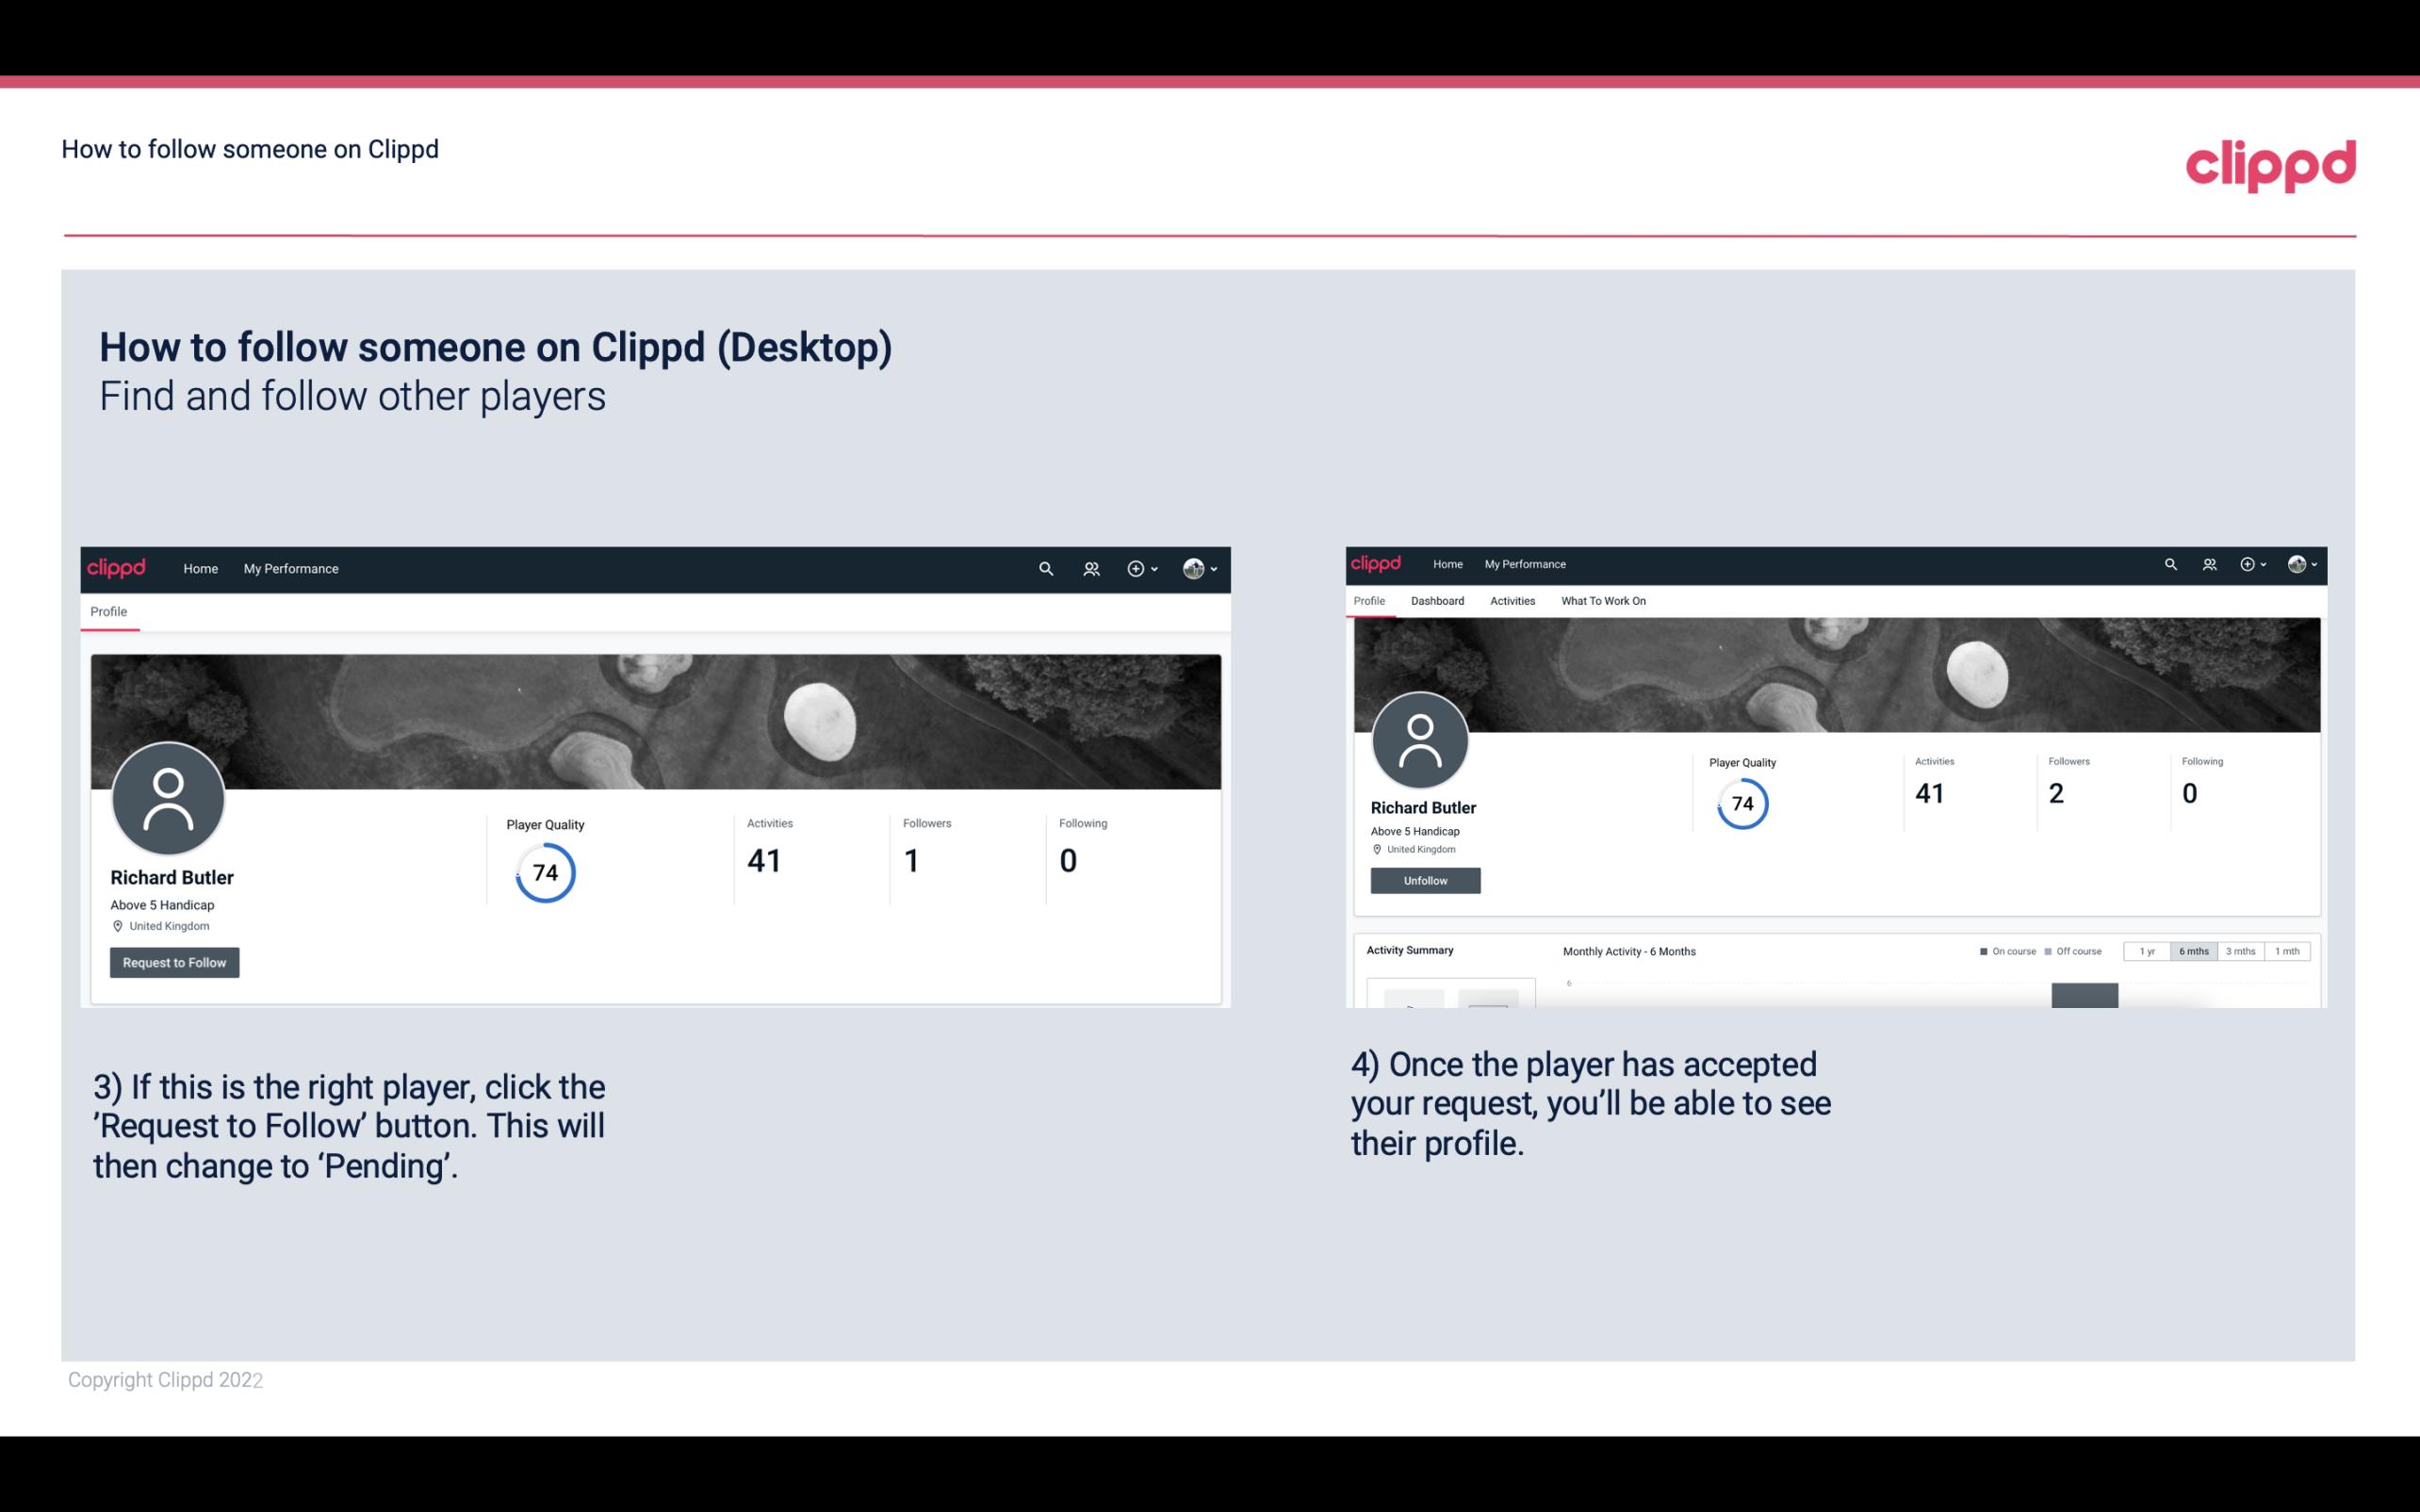Open the 'My Performance' menu item
The height and width of the screenshot is (1512, 2420).
point(289,568)
